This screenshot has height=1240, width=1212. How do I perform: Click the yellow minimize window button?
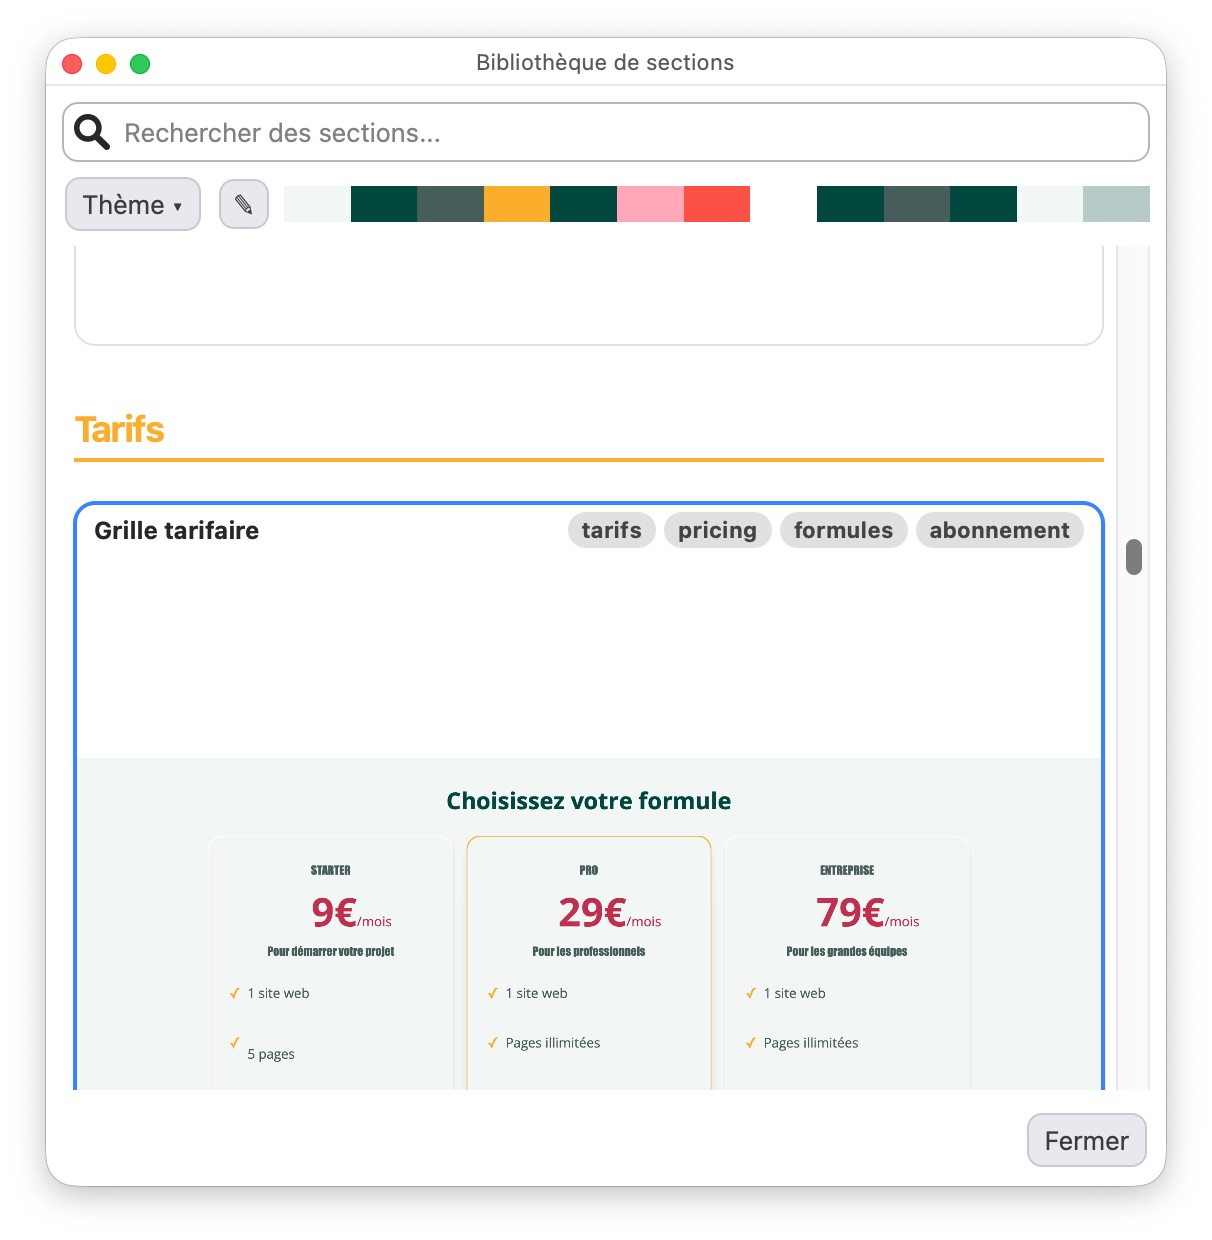click(106, 64)
